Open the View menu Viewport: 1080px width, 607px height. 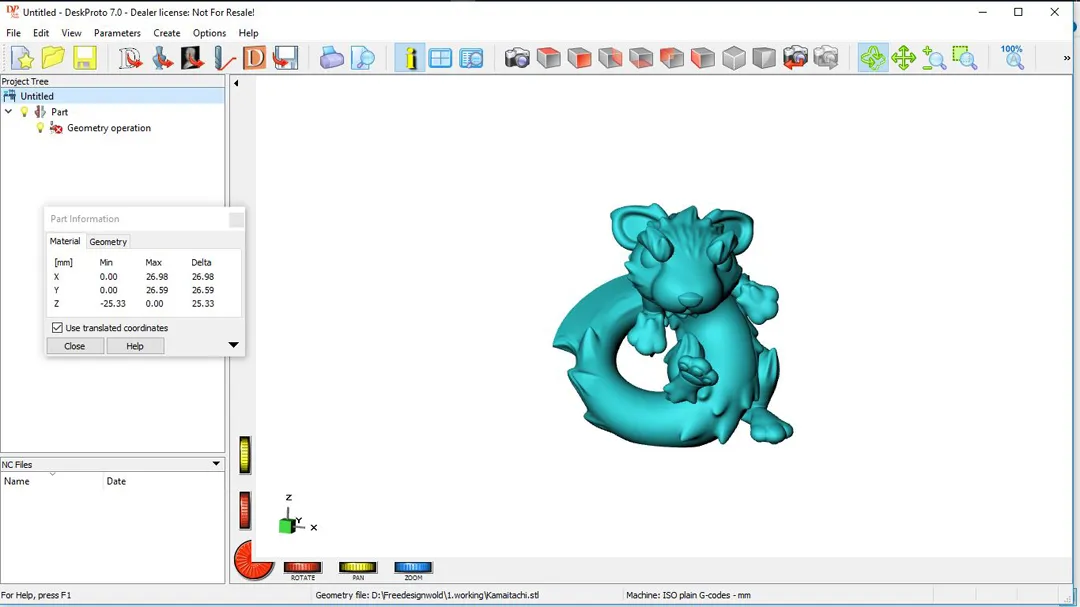click(71, 33)
